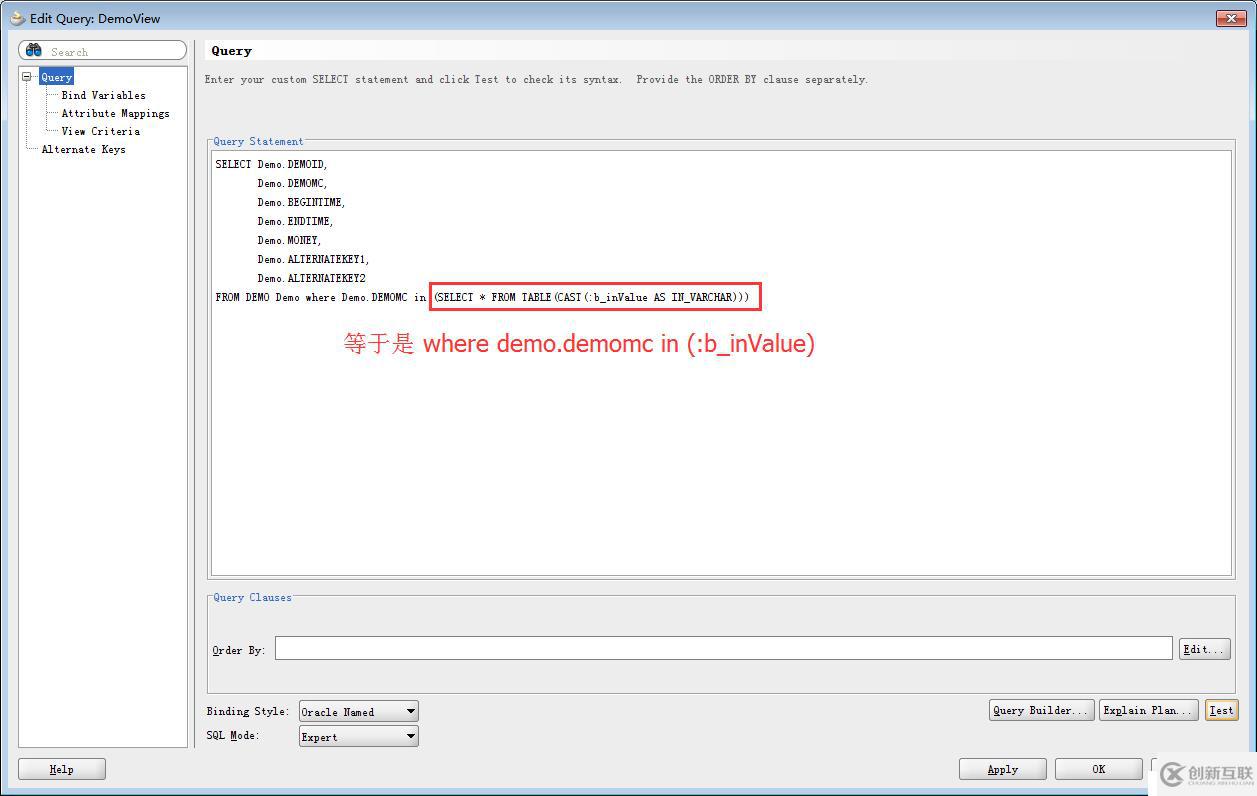The image size is (1257, 796).
Task: Click the 'Demo.MONEY,' line
Action: tap(289, 240)
